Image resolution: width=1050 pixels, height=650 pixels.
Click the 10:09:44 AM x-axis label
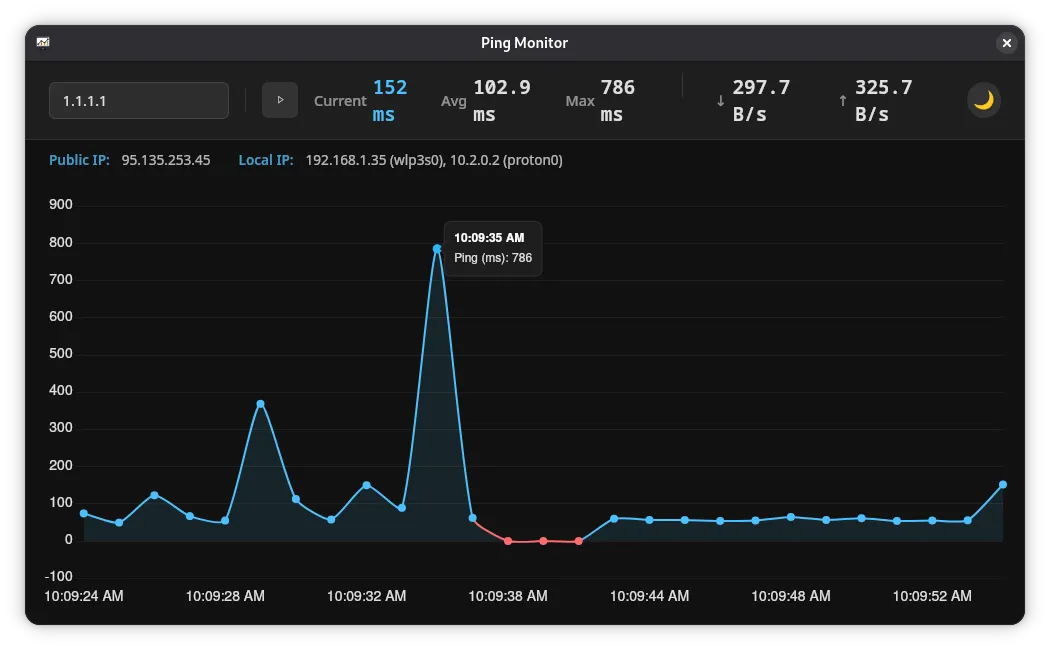(x=650, y=596)
